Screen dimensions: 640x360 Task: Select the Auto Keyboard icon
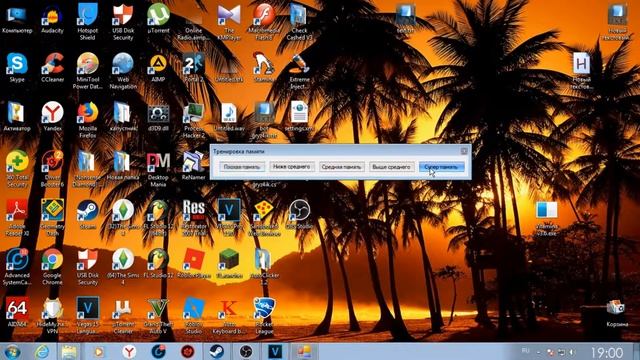(x=229, y=316)
